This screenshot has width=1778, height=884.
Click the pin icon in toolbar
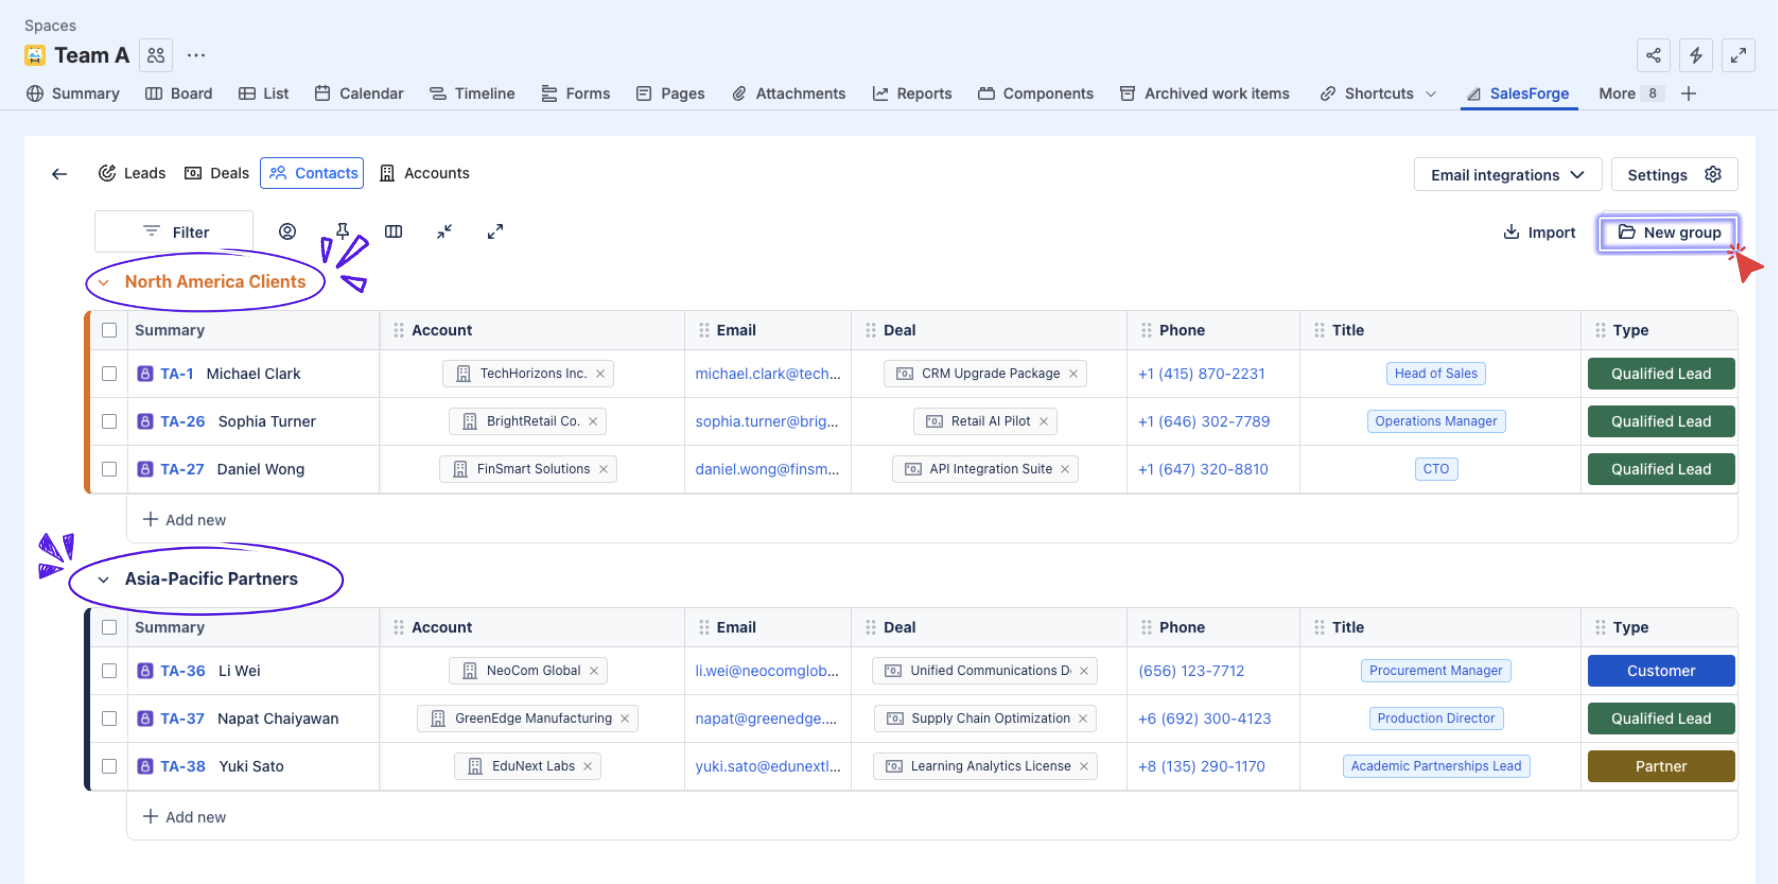click(x=342, y=232)
